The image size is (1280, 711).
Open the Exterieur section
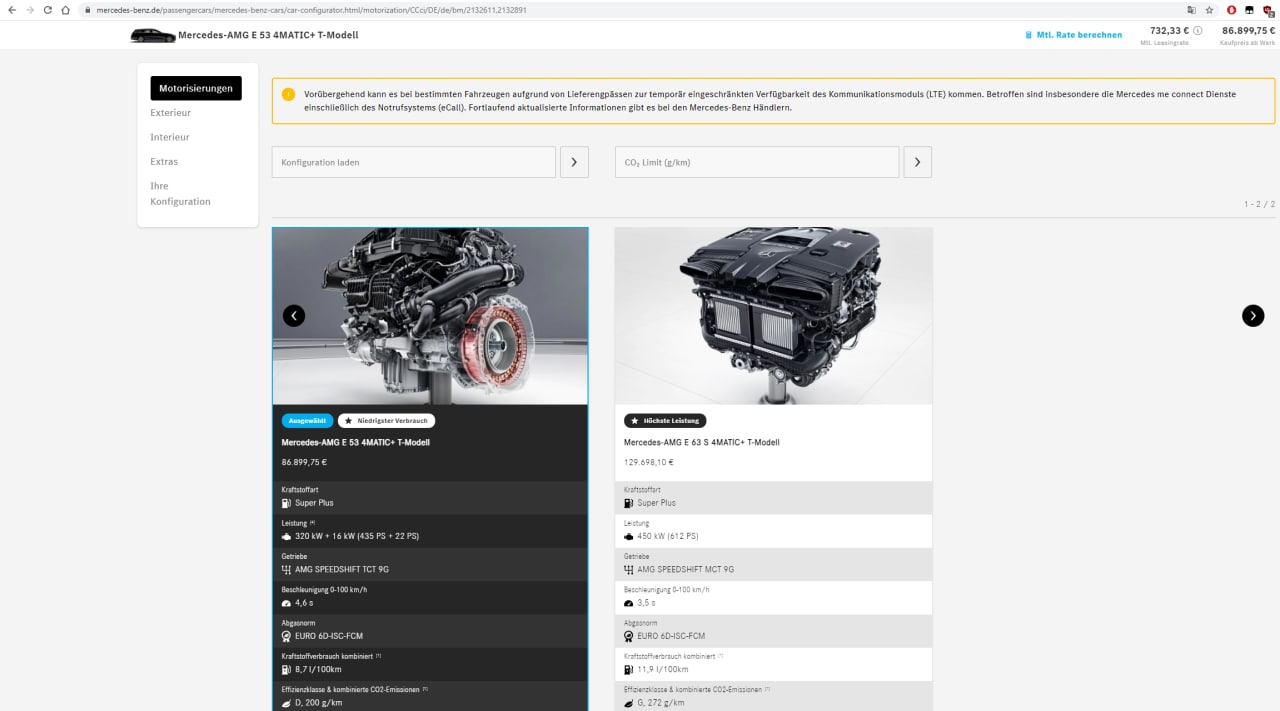pos(171,113)
